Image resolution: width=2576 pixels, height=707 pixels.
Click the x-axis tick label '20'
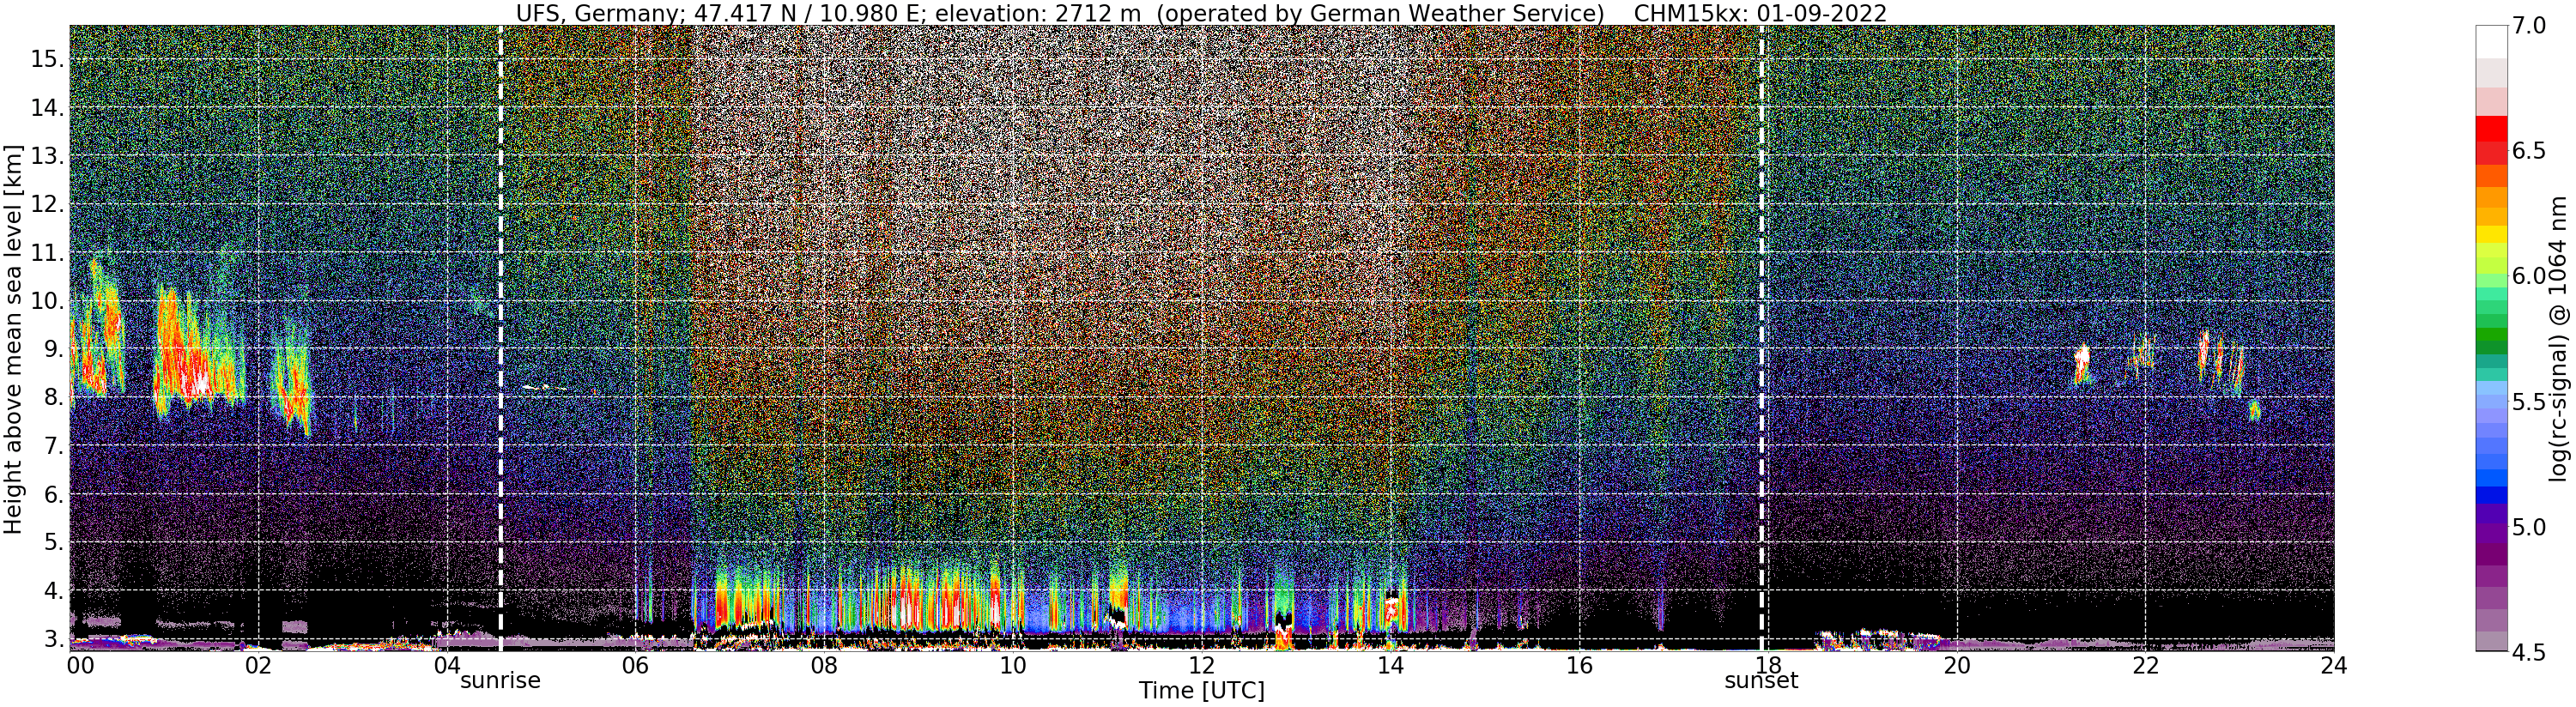1956,665
